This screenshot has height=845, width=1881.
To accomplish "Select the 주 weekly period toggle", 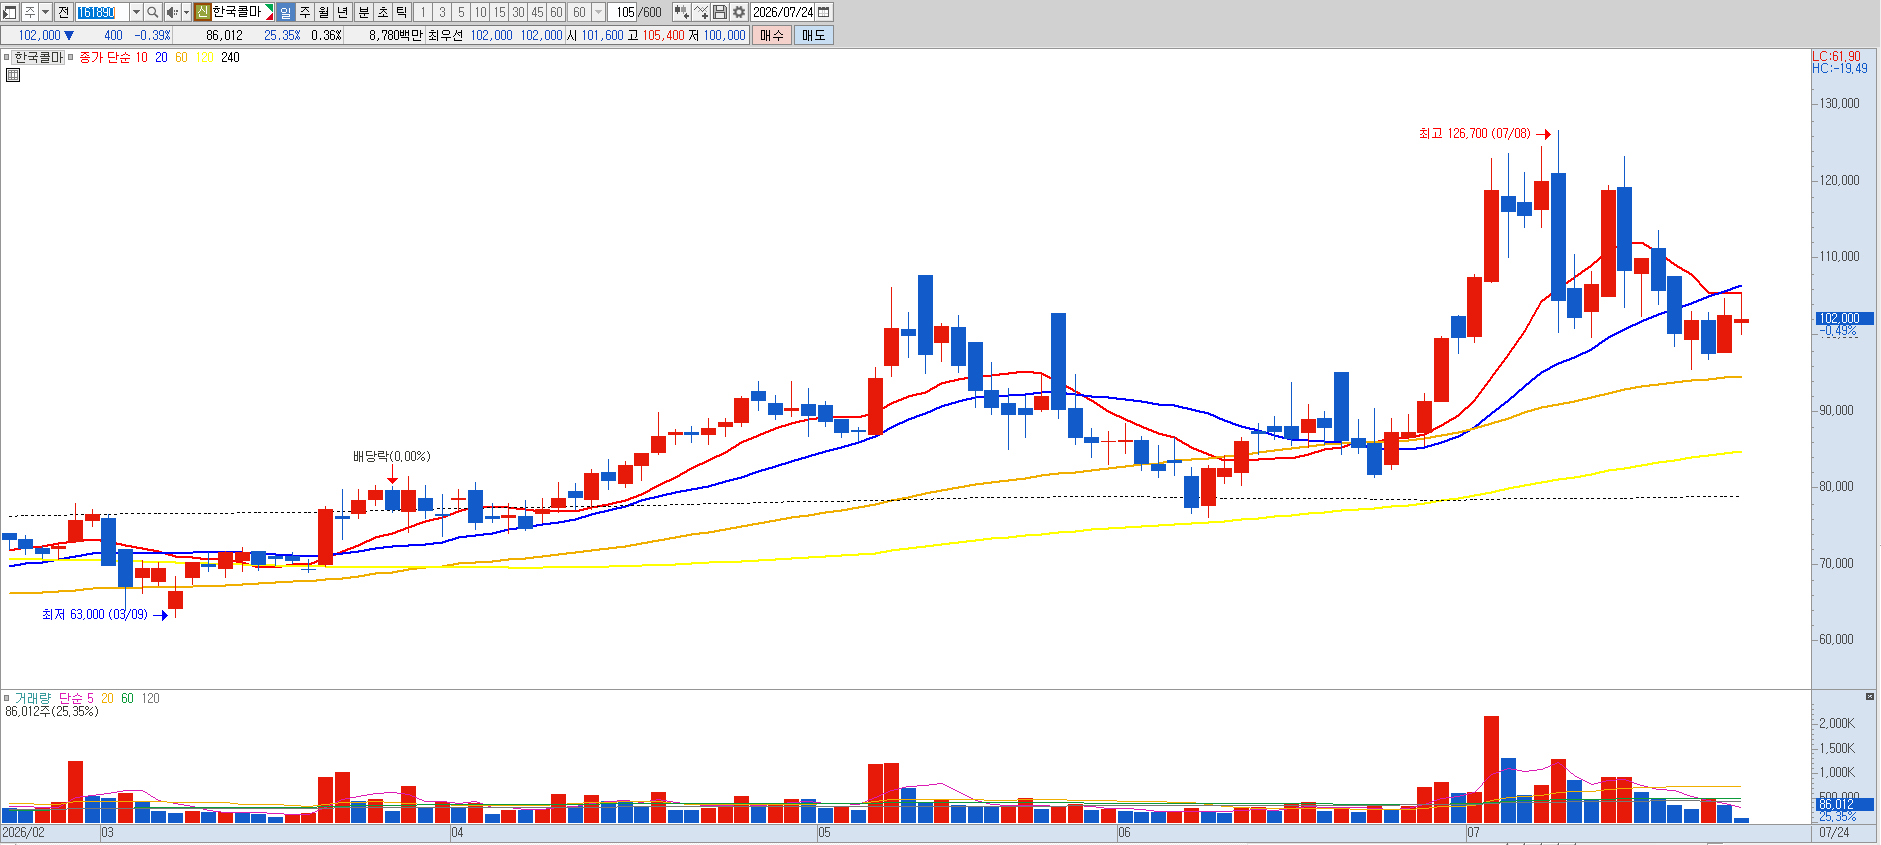I will [305, 12].
